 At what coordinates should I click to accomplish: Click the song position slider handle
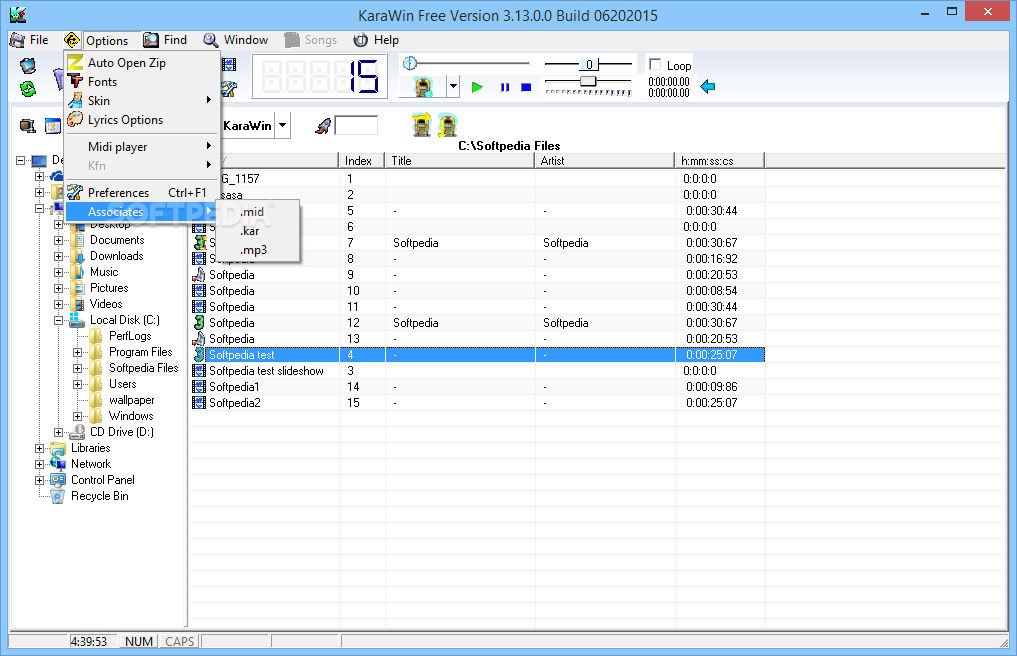[409, 63]
